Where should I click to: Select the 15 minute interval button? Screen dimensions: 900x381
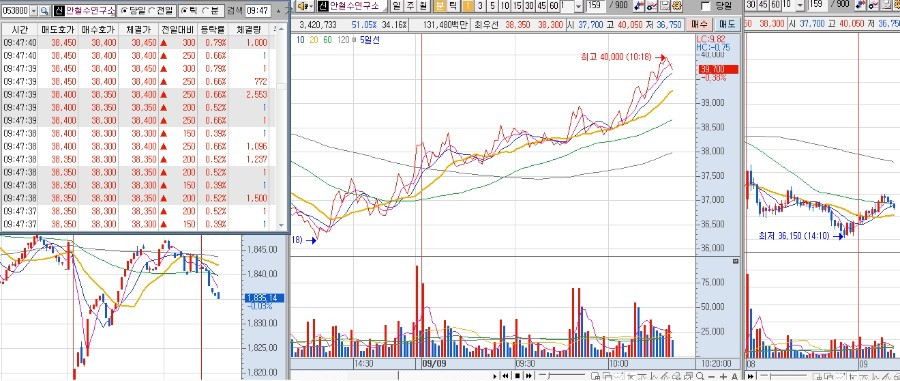point(517,6)
